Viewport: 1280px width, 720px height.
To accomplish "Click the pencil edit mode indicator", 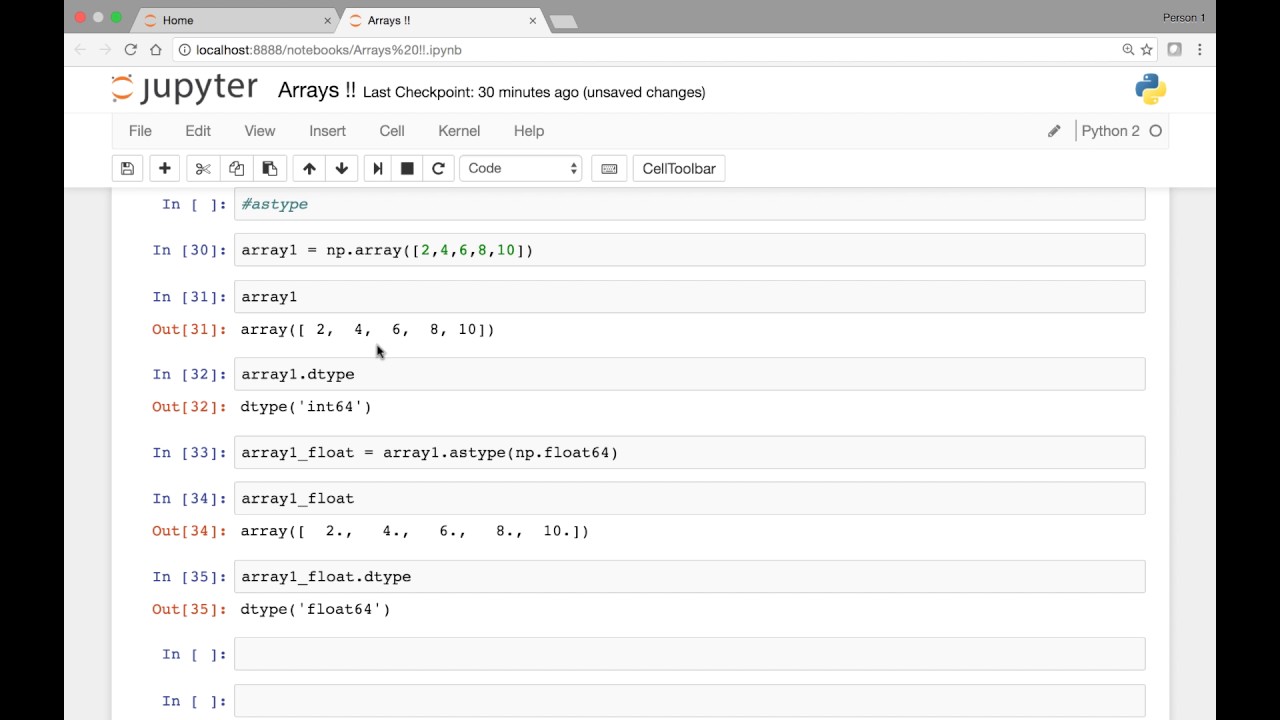I will (x=1054, y=131).
